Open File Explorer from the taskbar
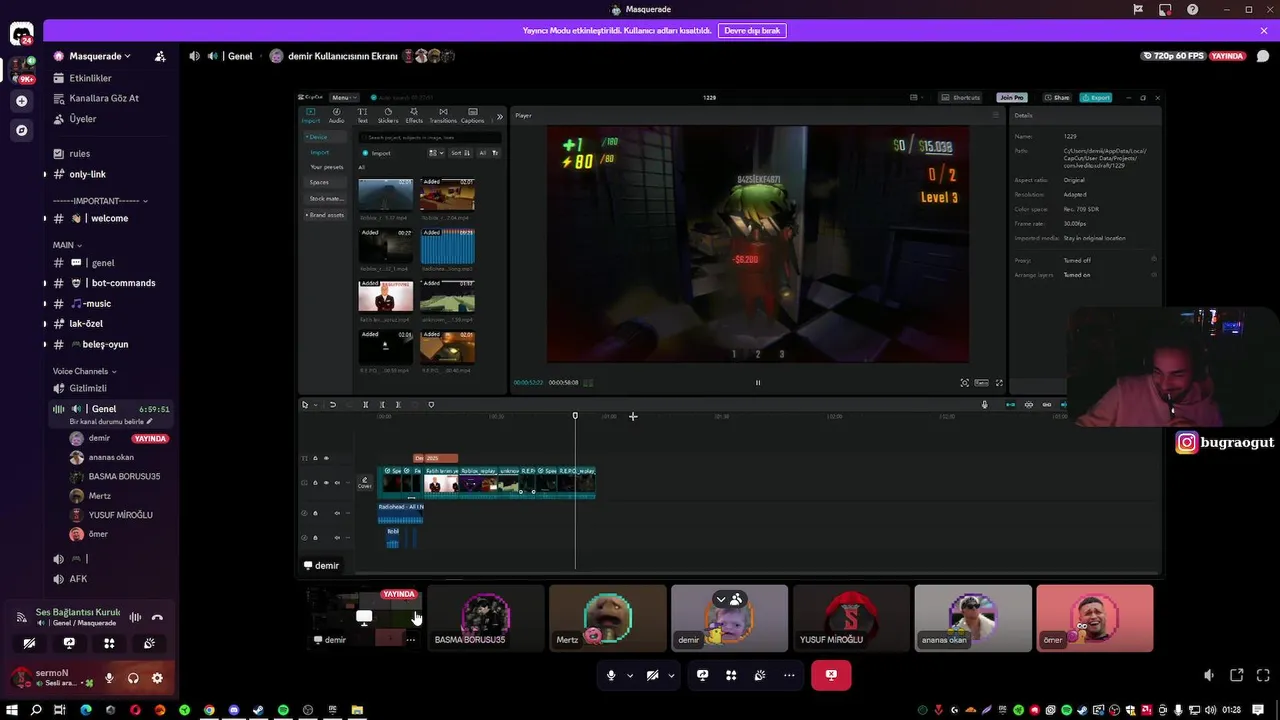The image size is (1280, 720). click(x=357, y=710)
